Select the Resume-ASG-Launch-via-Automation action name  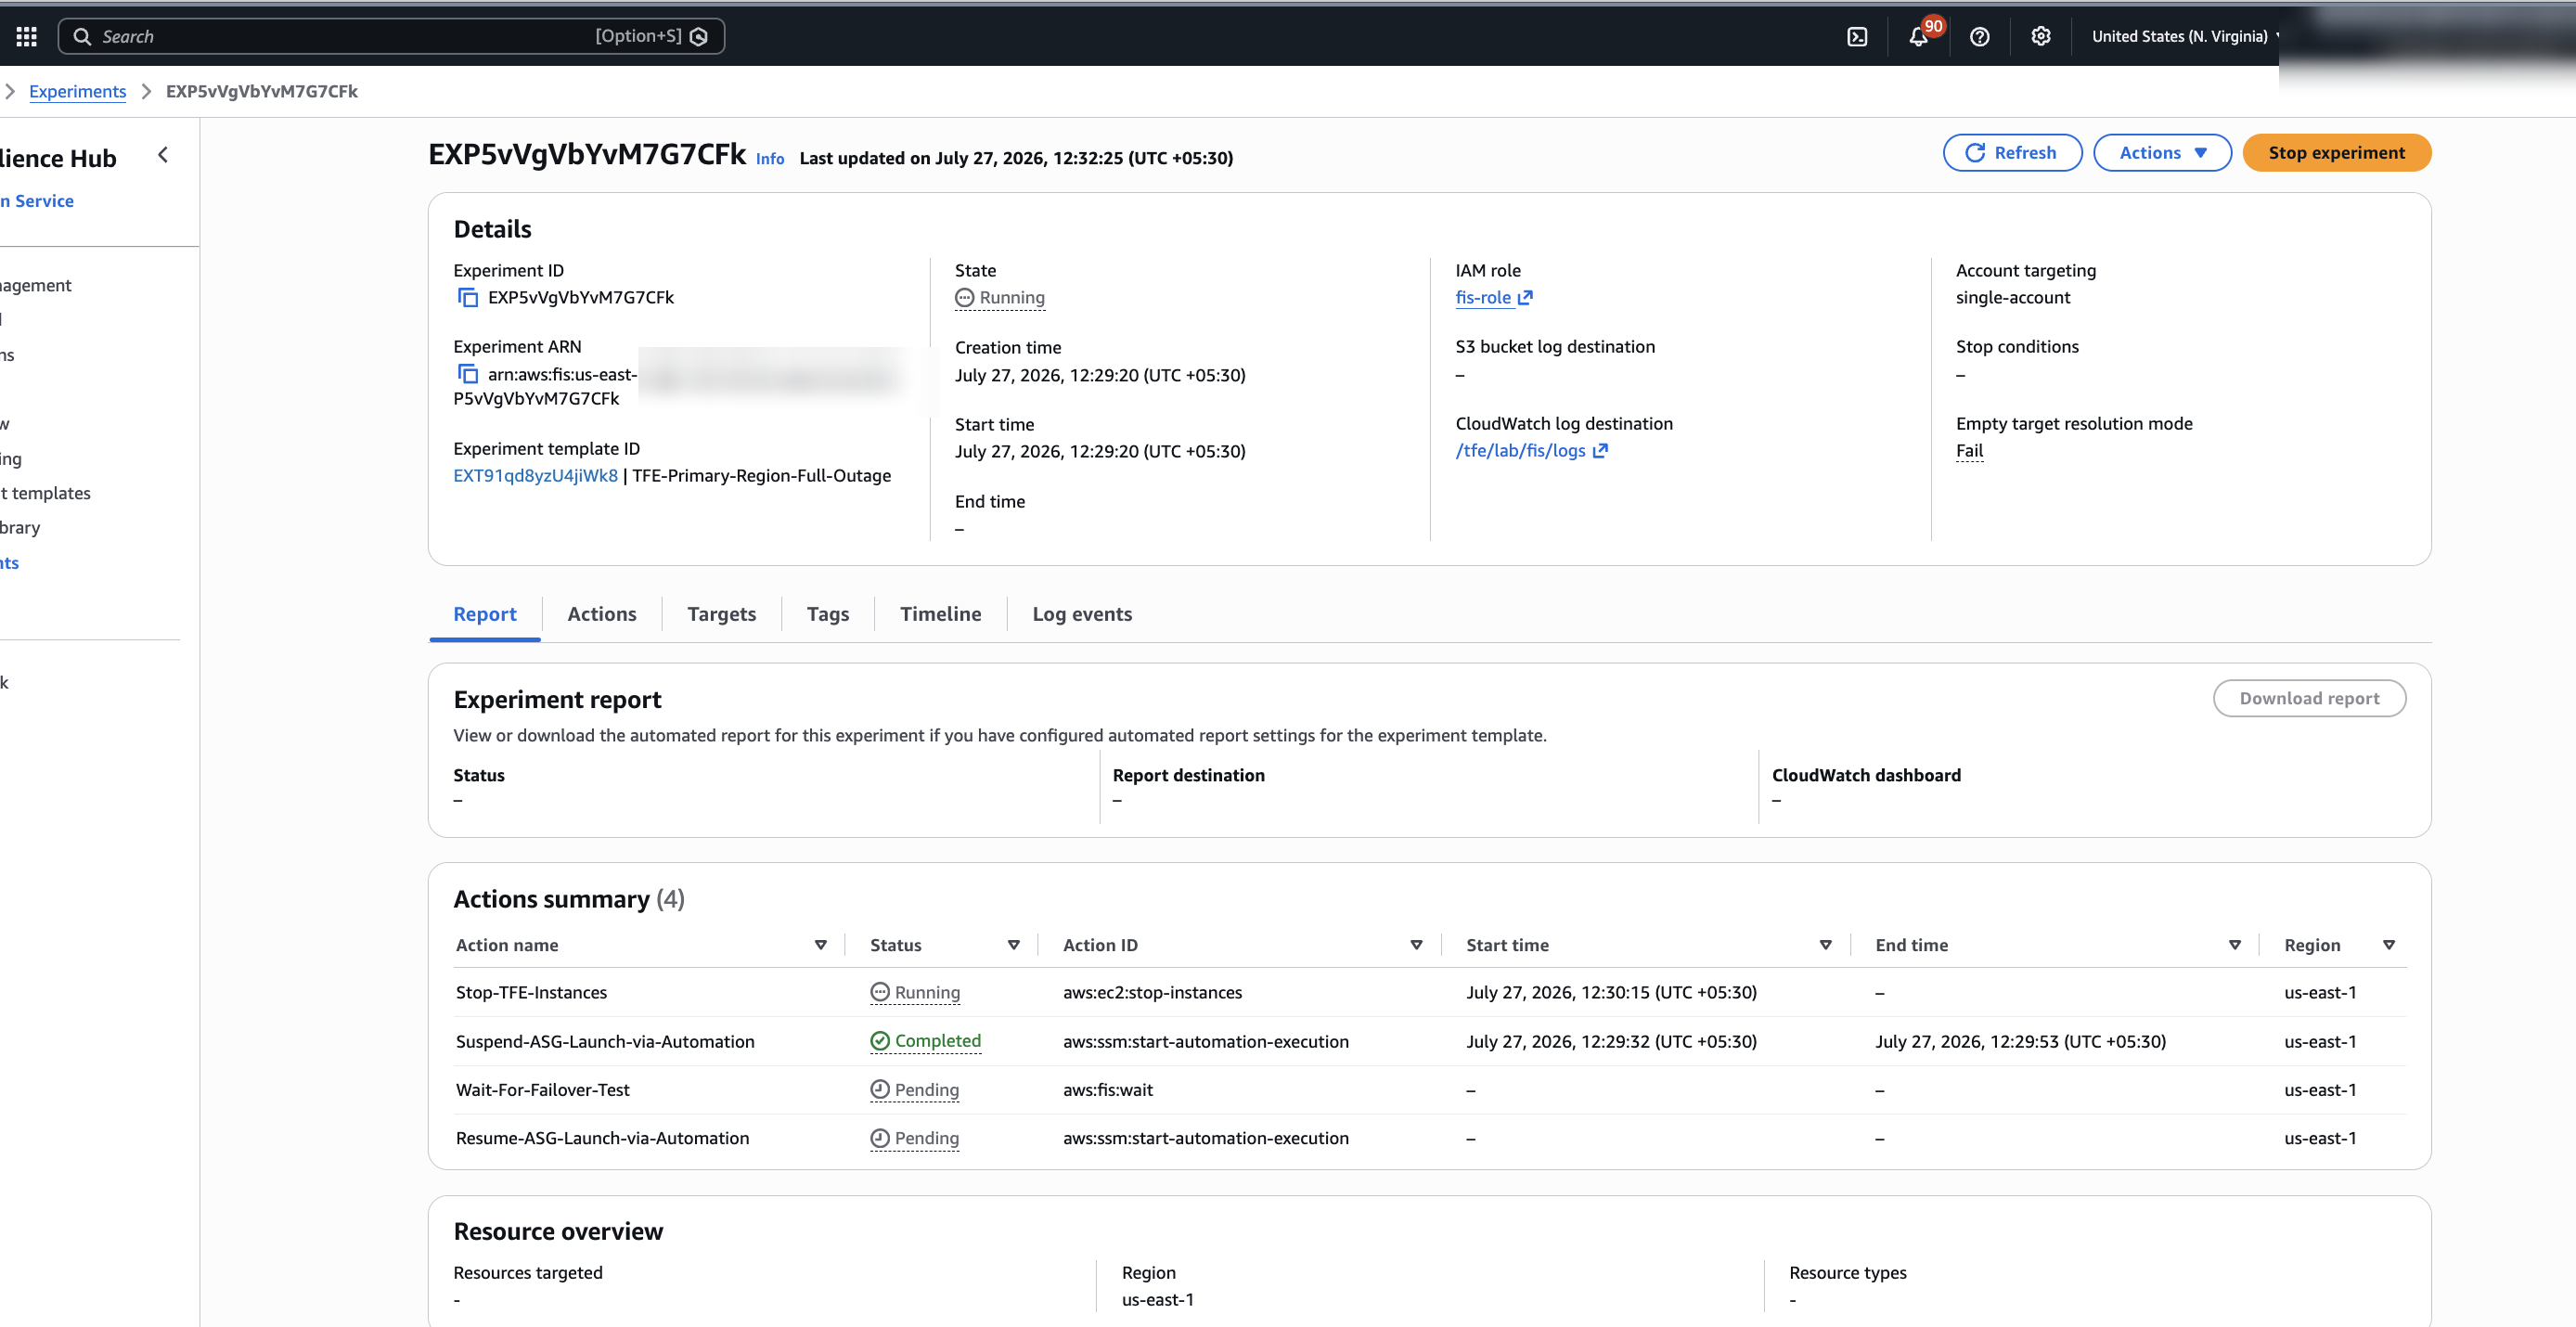click(602, 1138)
